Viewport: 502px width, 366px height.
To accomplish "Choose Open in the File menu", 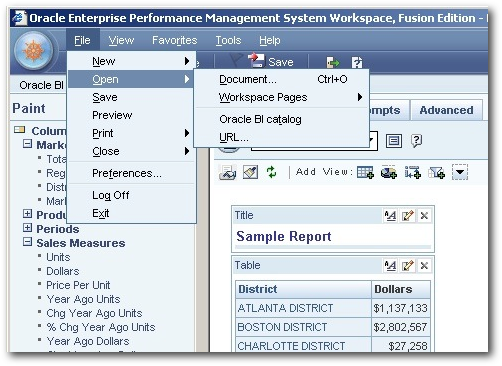I will [130, 79].
